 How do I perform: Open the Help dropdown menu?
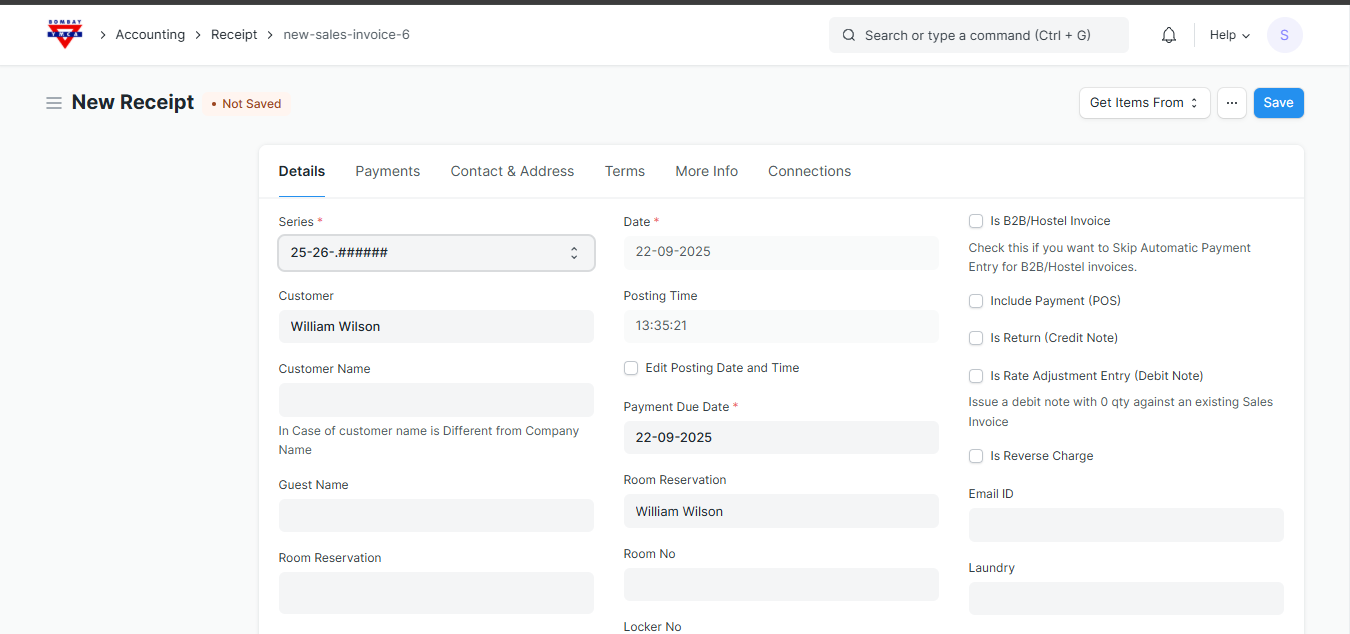(1229, 35)
